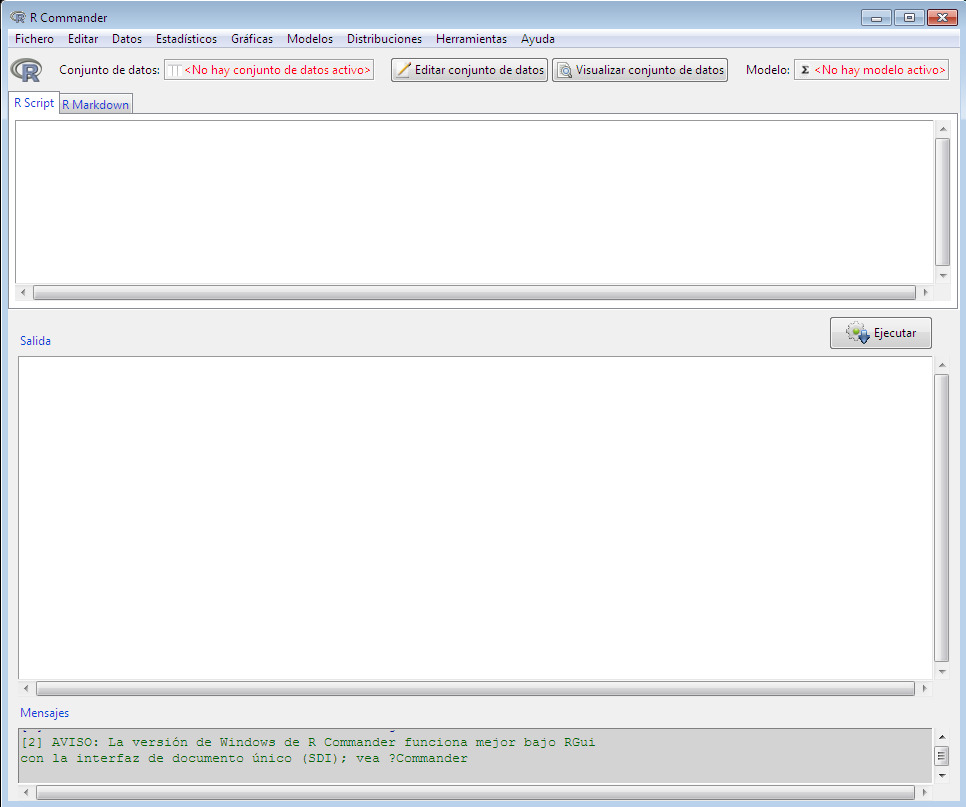Open the Distribuciones menu
Viewport: 966px width, 807px height.
pyautogui.click(x=384, y=39)
